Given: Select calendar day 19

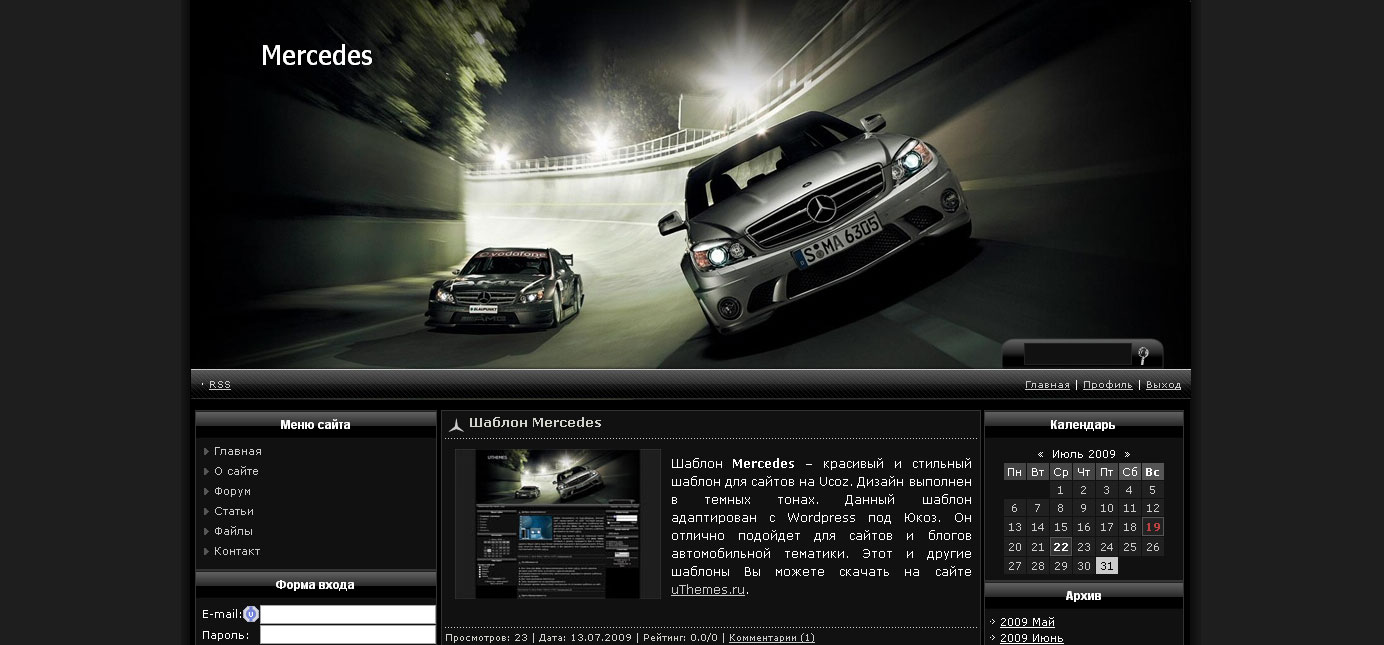Looking at the screenshot, I should click(x=1153, y=527).
